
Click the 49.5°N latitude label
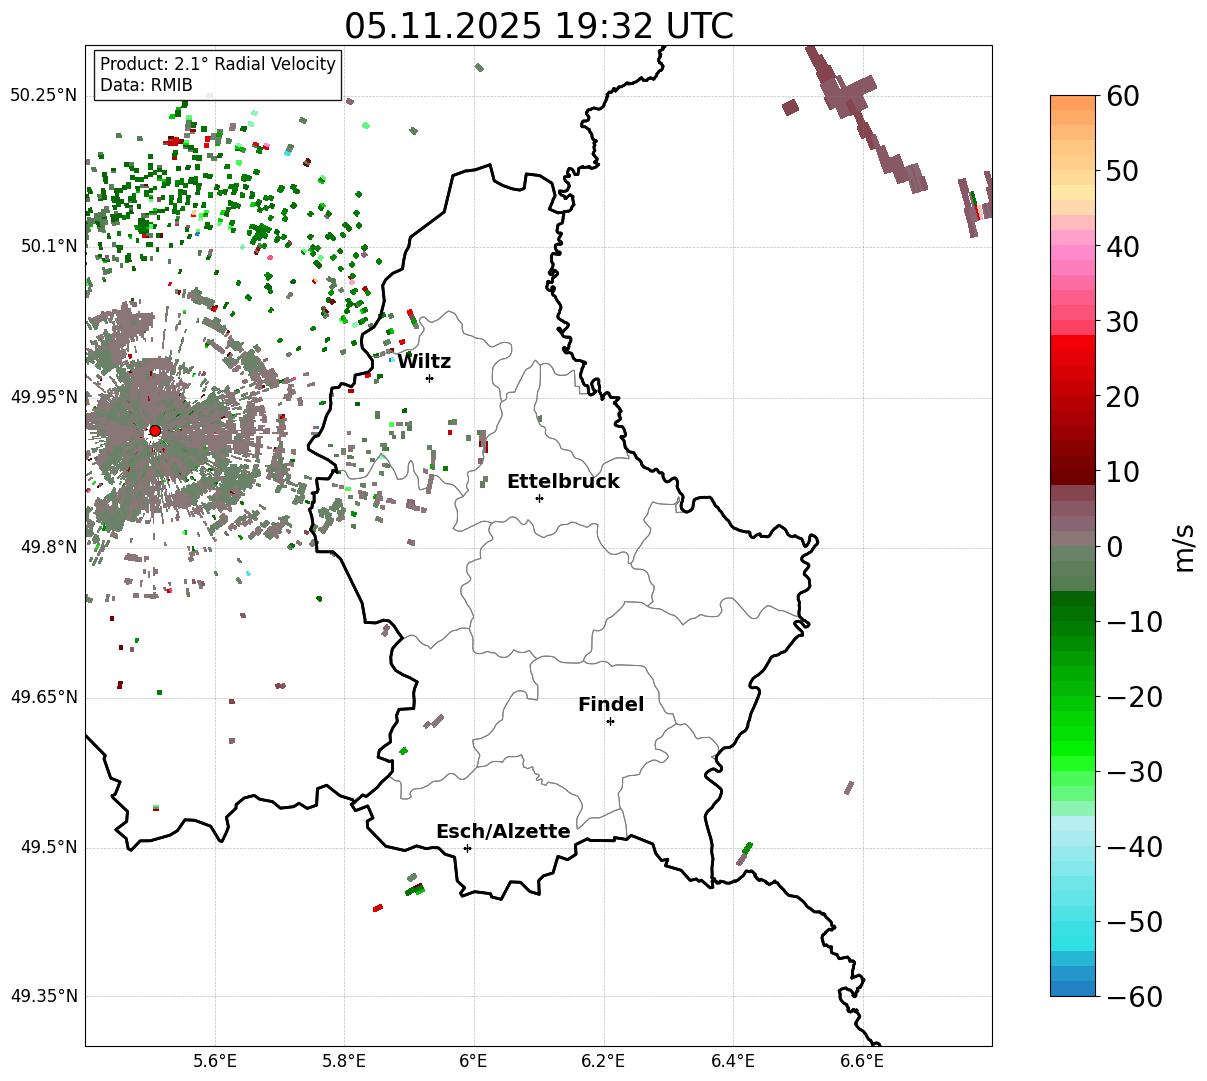pos(48,847)
